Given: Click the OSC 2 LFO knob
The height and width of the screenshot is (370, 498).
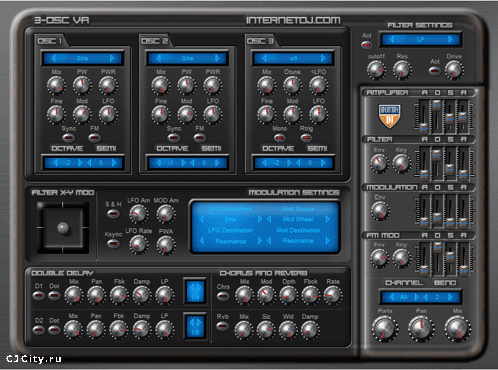Looking at the screenshot, I should 213,114.
